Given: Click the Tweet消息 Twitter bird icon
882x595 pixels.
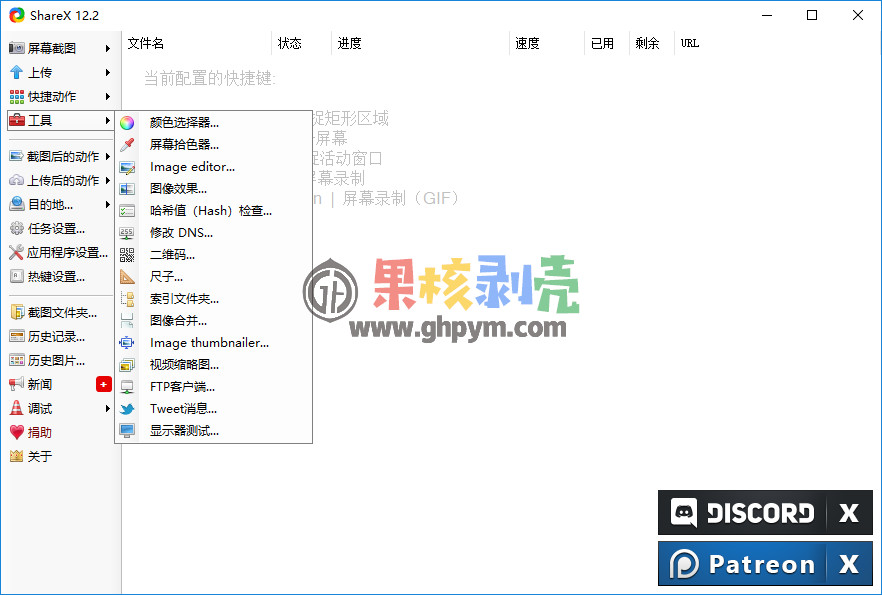Looking at the screenshot, I should pyautogui.click(x=127, y=409).
